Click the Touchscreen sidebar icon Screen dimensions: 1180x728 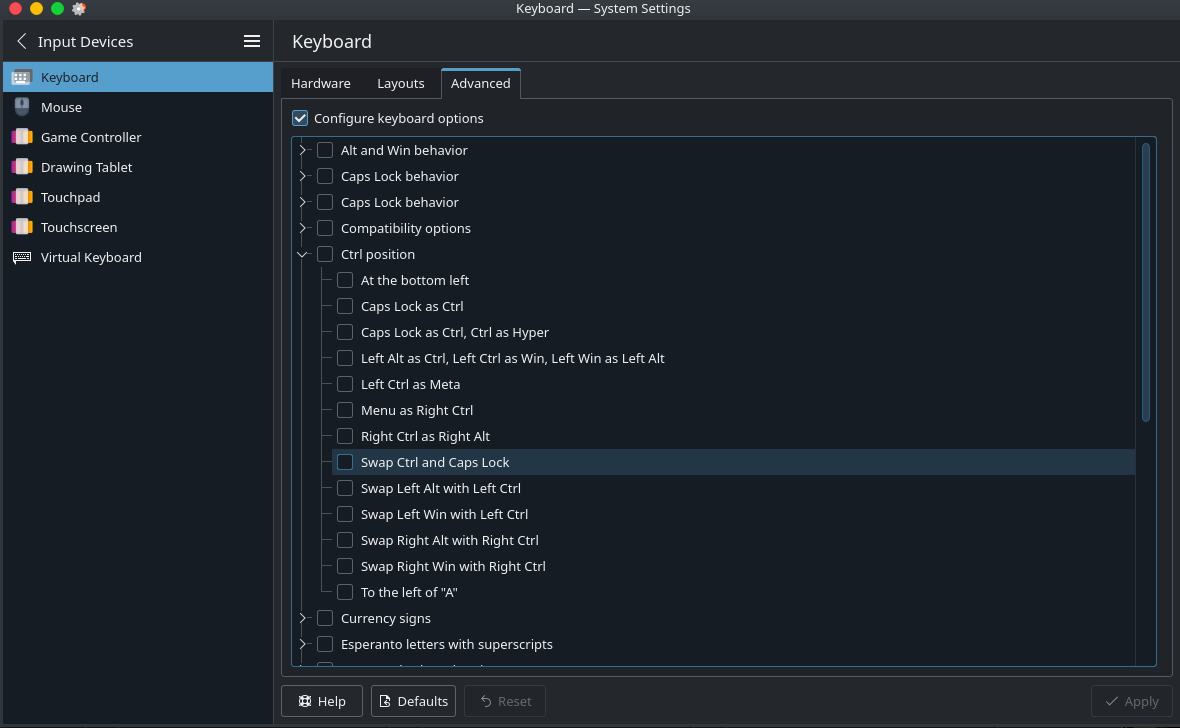pyautogui.click(x=22, y=227)
